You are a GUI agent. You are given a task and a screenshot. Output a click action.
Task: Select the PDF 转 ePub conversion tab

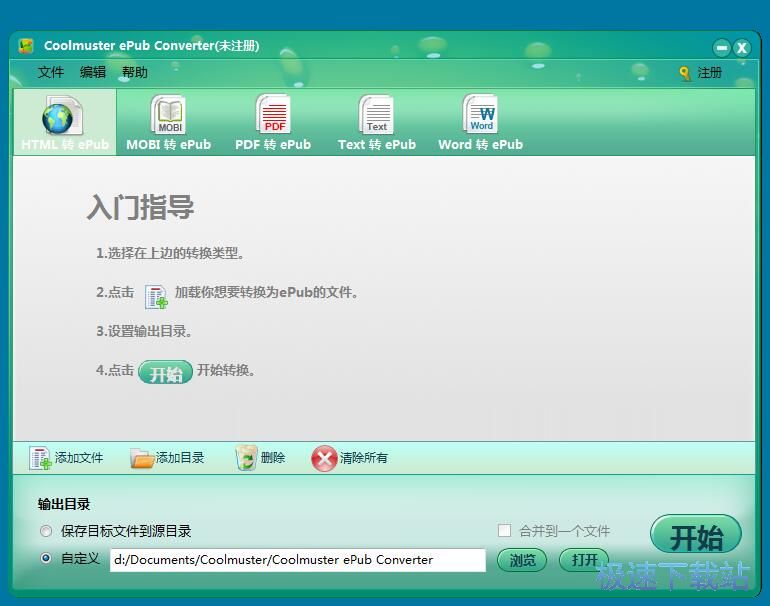273,122
